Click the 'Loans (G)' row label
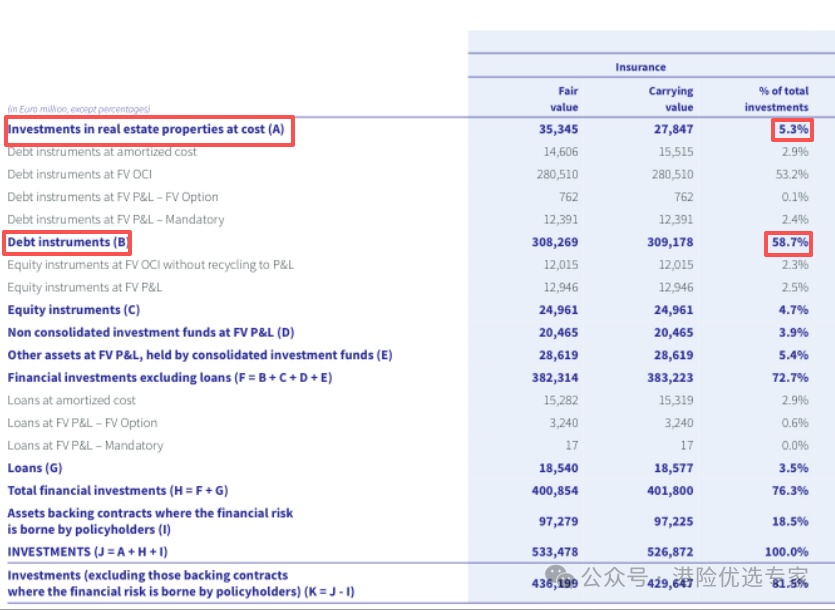 coord(35,468)
